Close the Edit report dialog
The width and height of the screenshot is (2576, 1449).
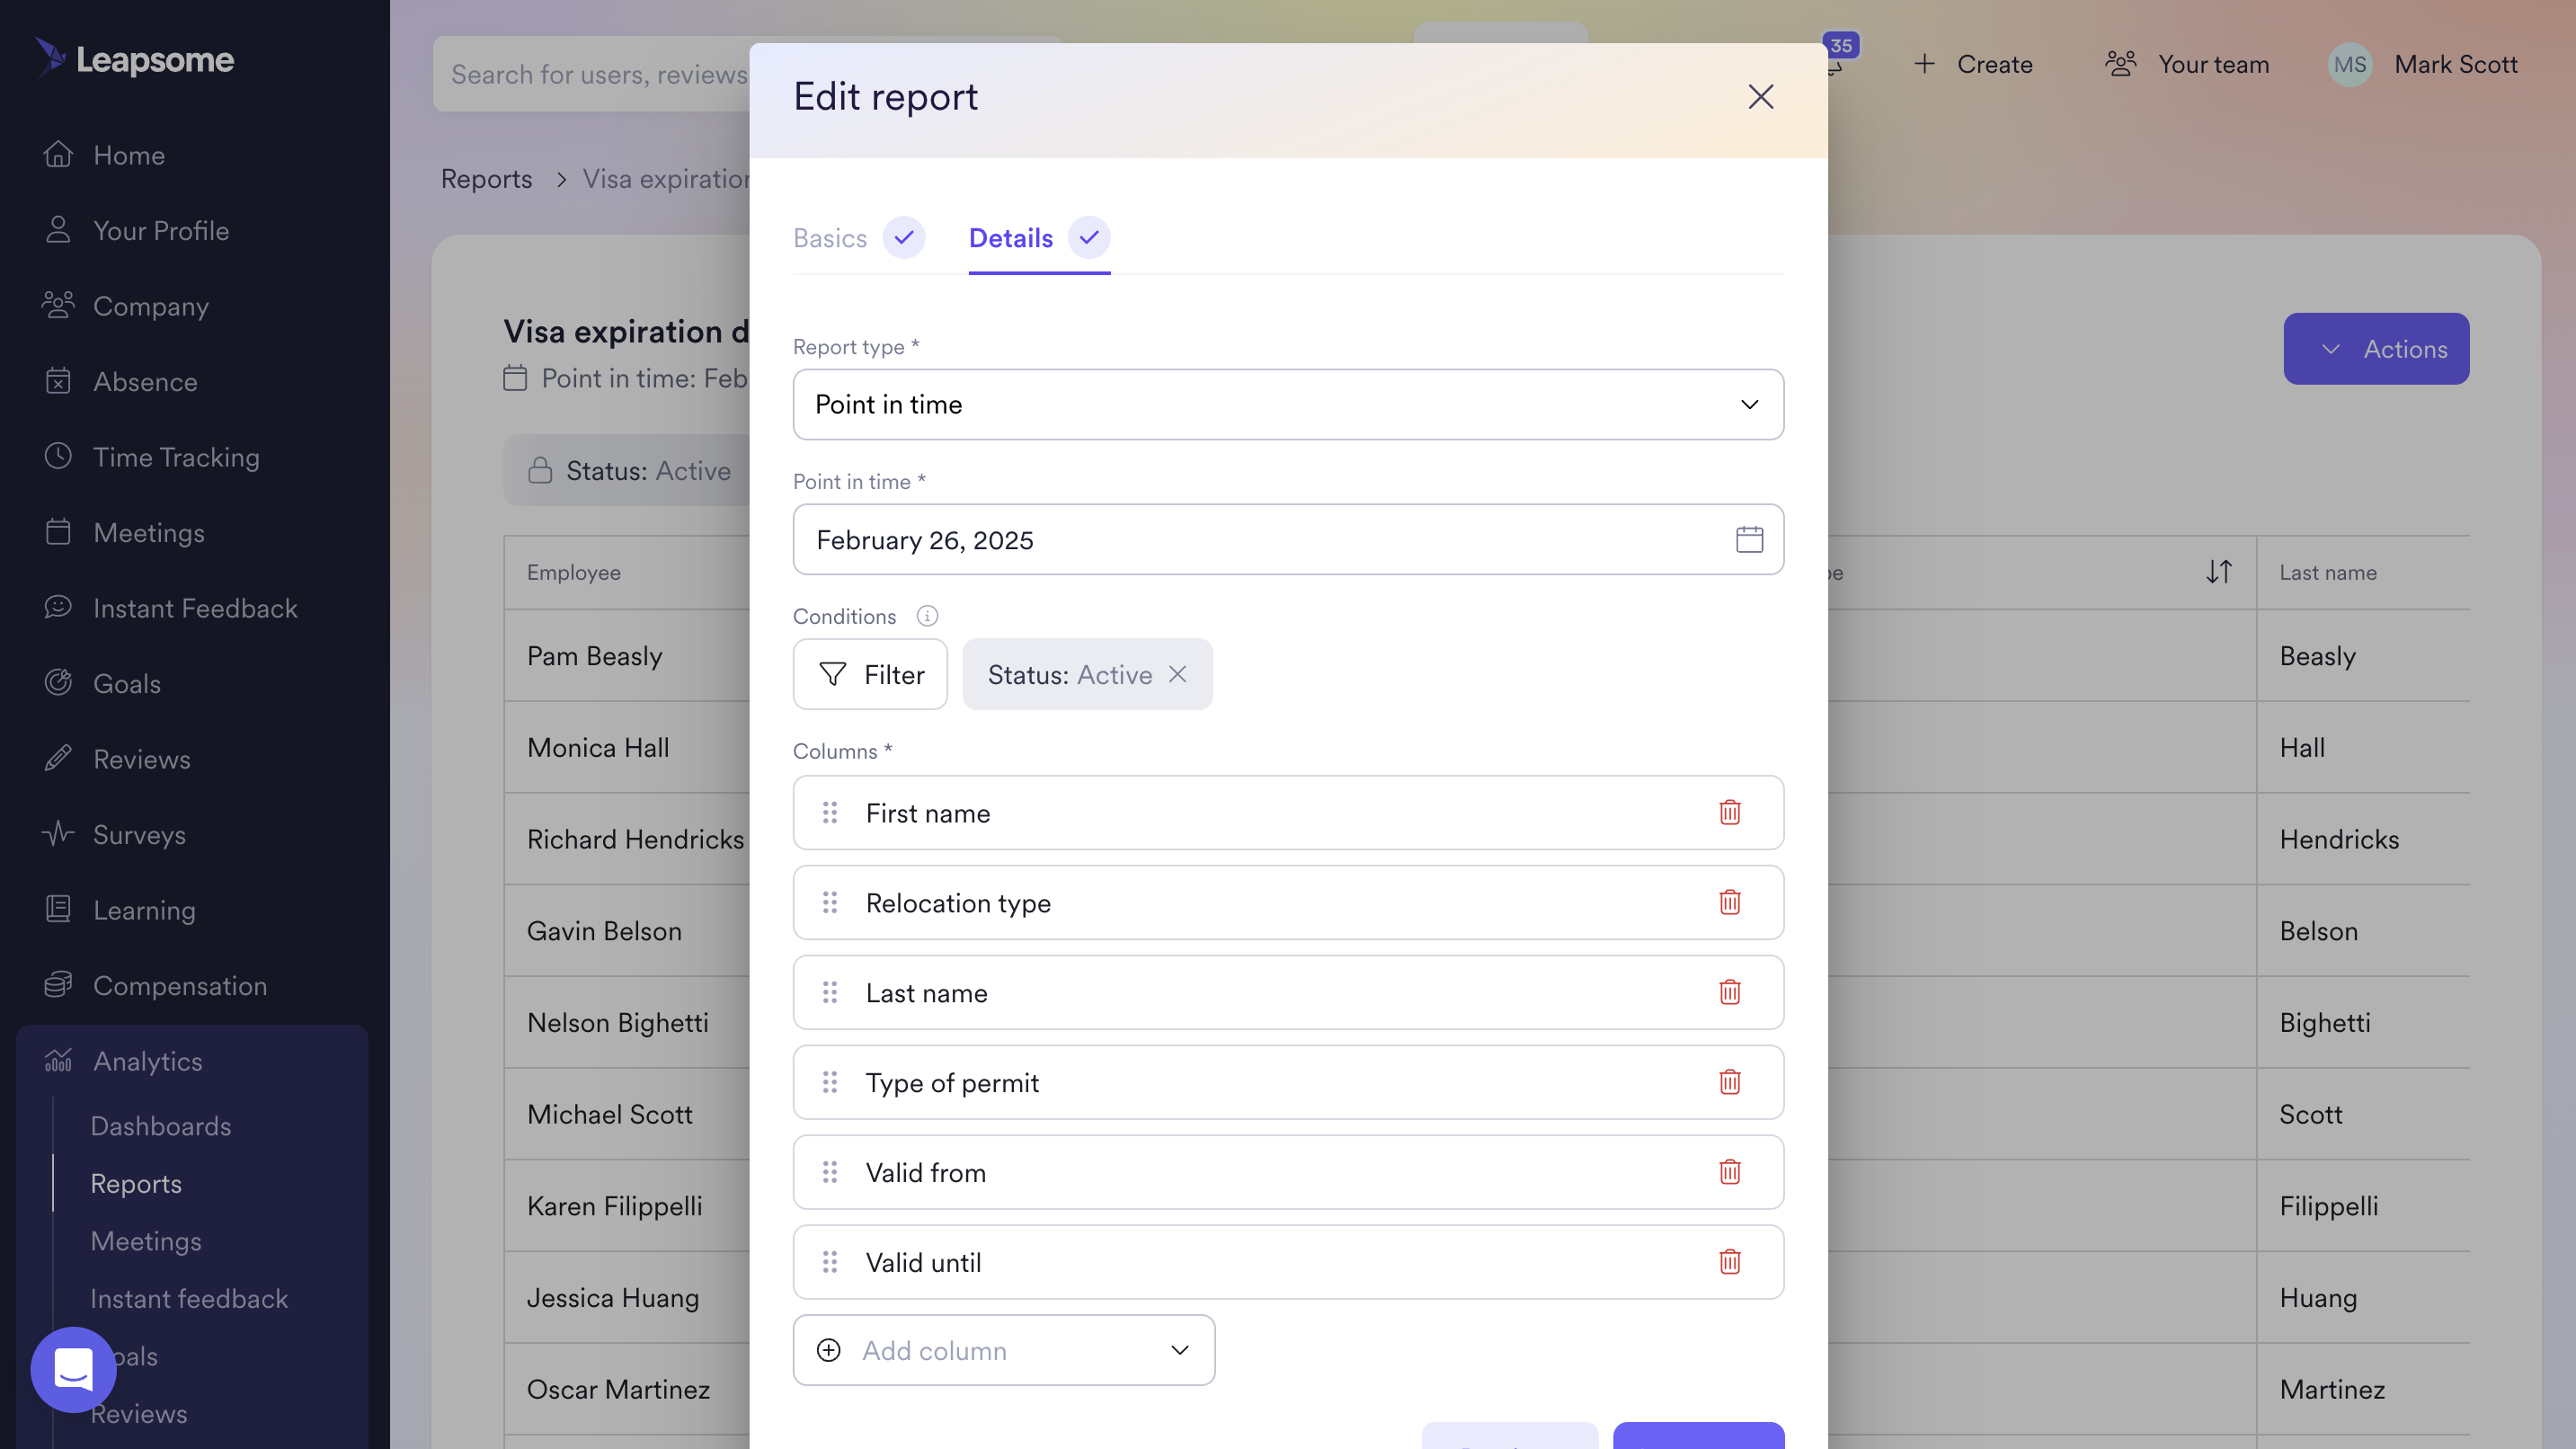(x=1760, y=97)
